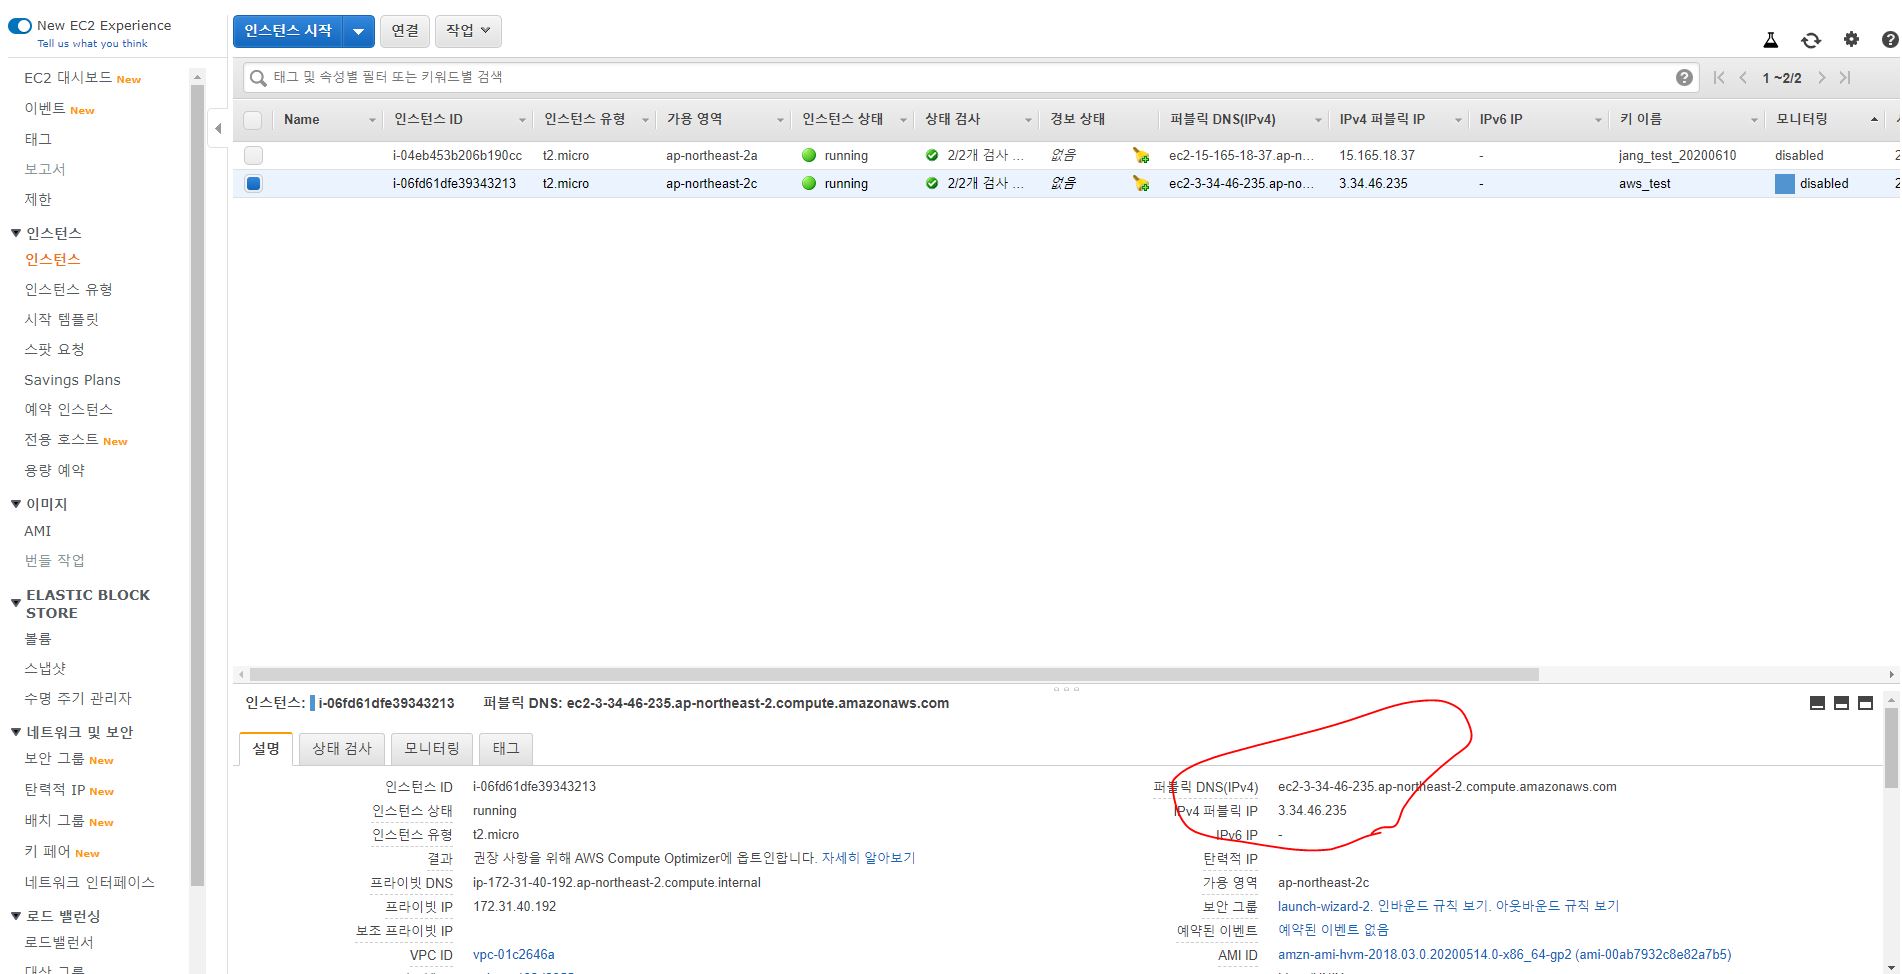The width and height of the screenshot is (1902, 974).
Task: Open Savings Plans in sidebar
Action: (72, 380)
